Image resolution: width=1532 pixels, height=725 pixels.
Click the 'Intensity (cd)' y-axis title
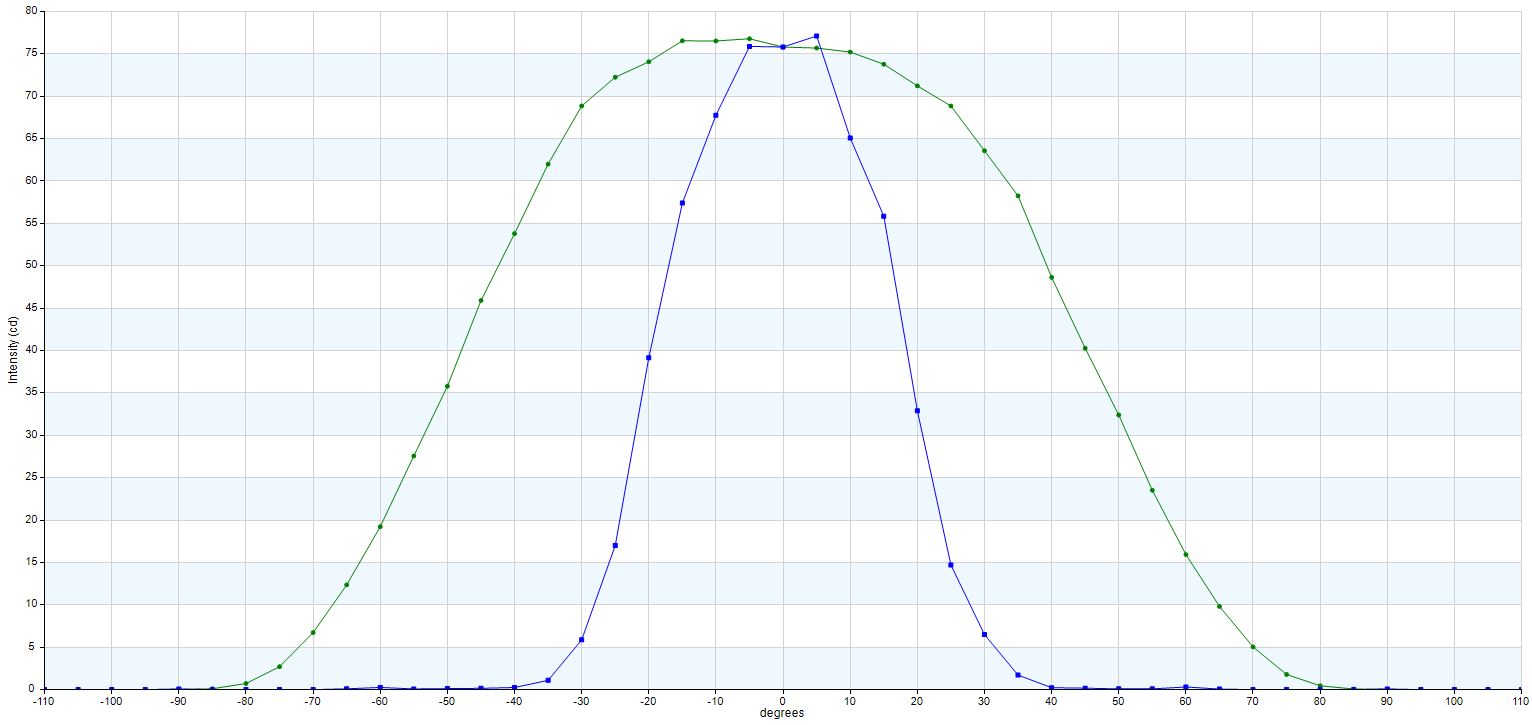click(x=13, y=350)
